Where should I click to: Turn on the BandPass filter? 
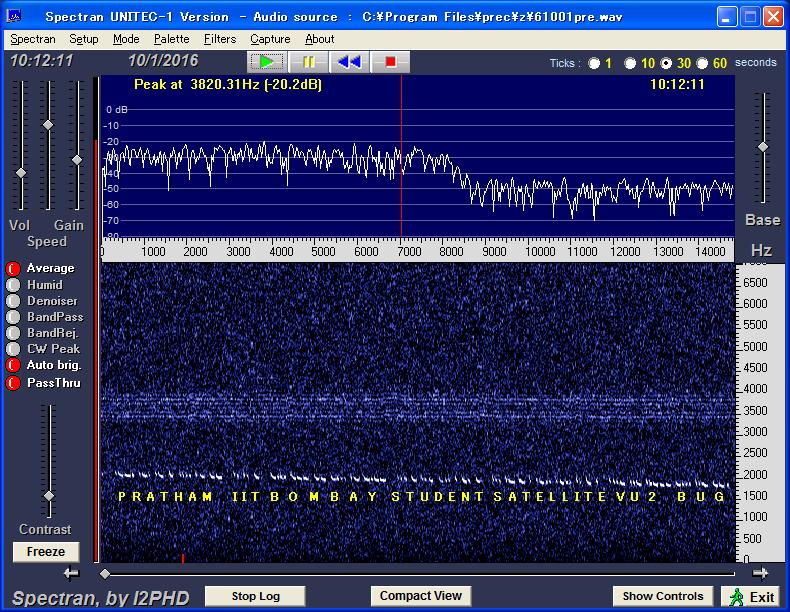tap(13, 317)
